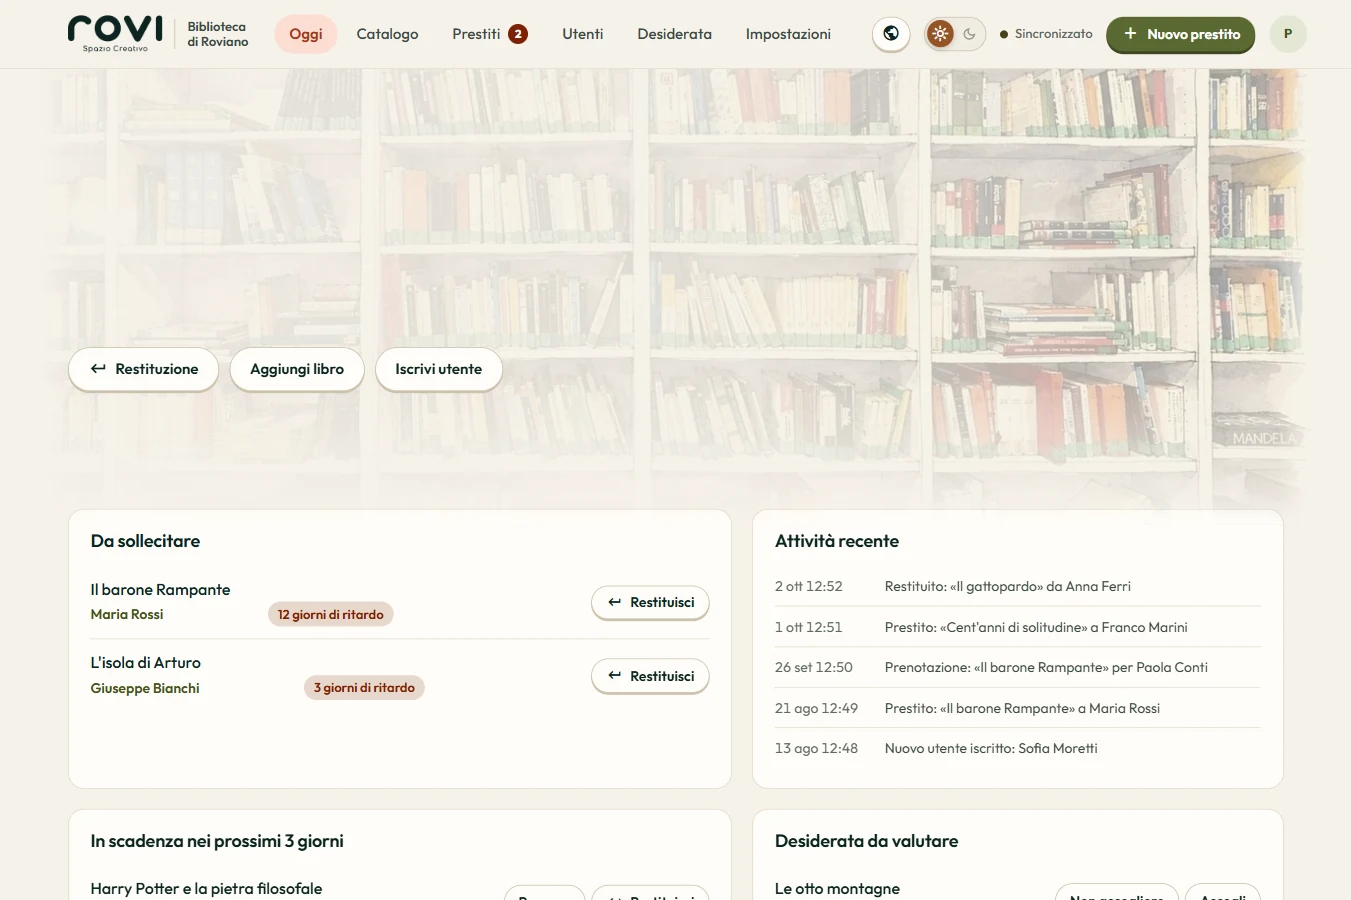Select Le otto montagne wishlist item

837,889
